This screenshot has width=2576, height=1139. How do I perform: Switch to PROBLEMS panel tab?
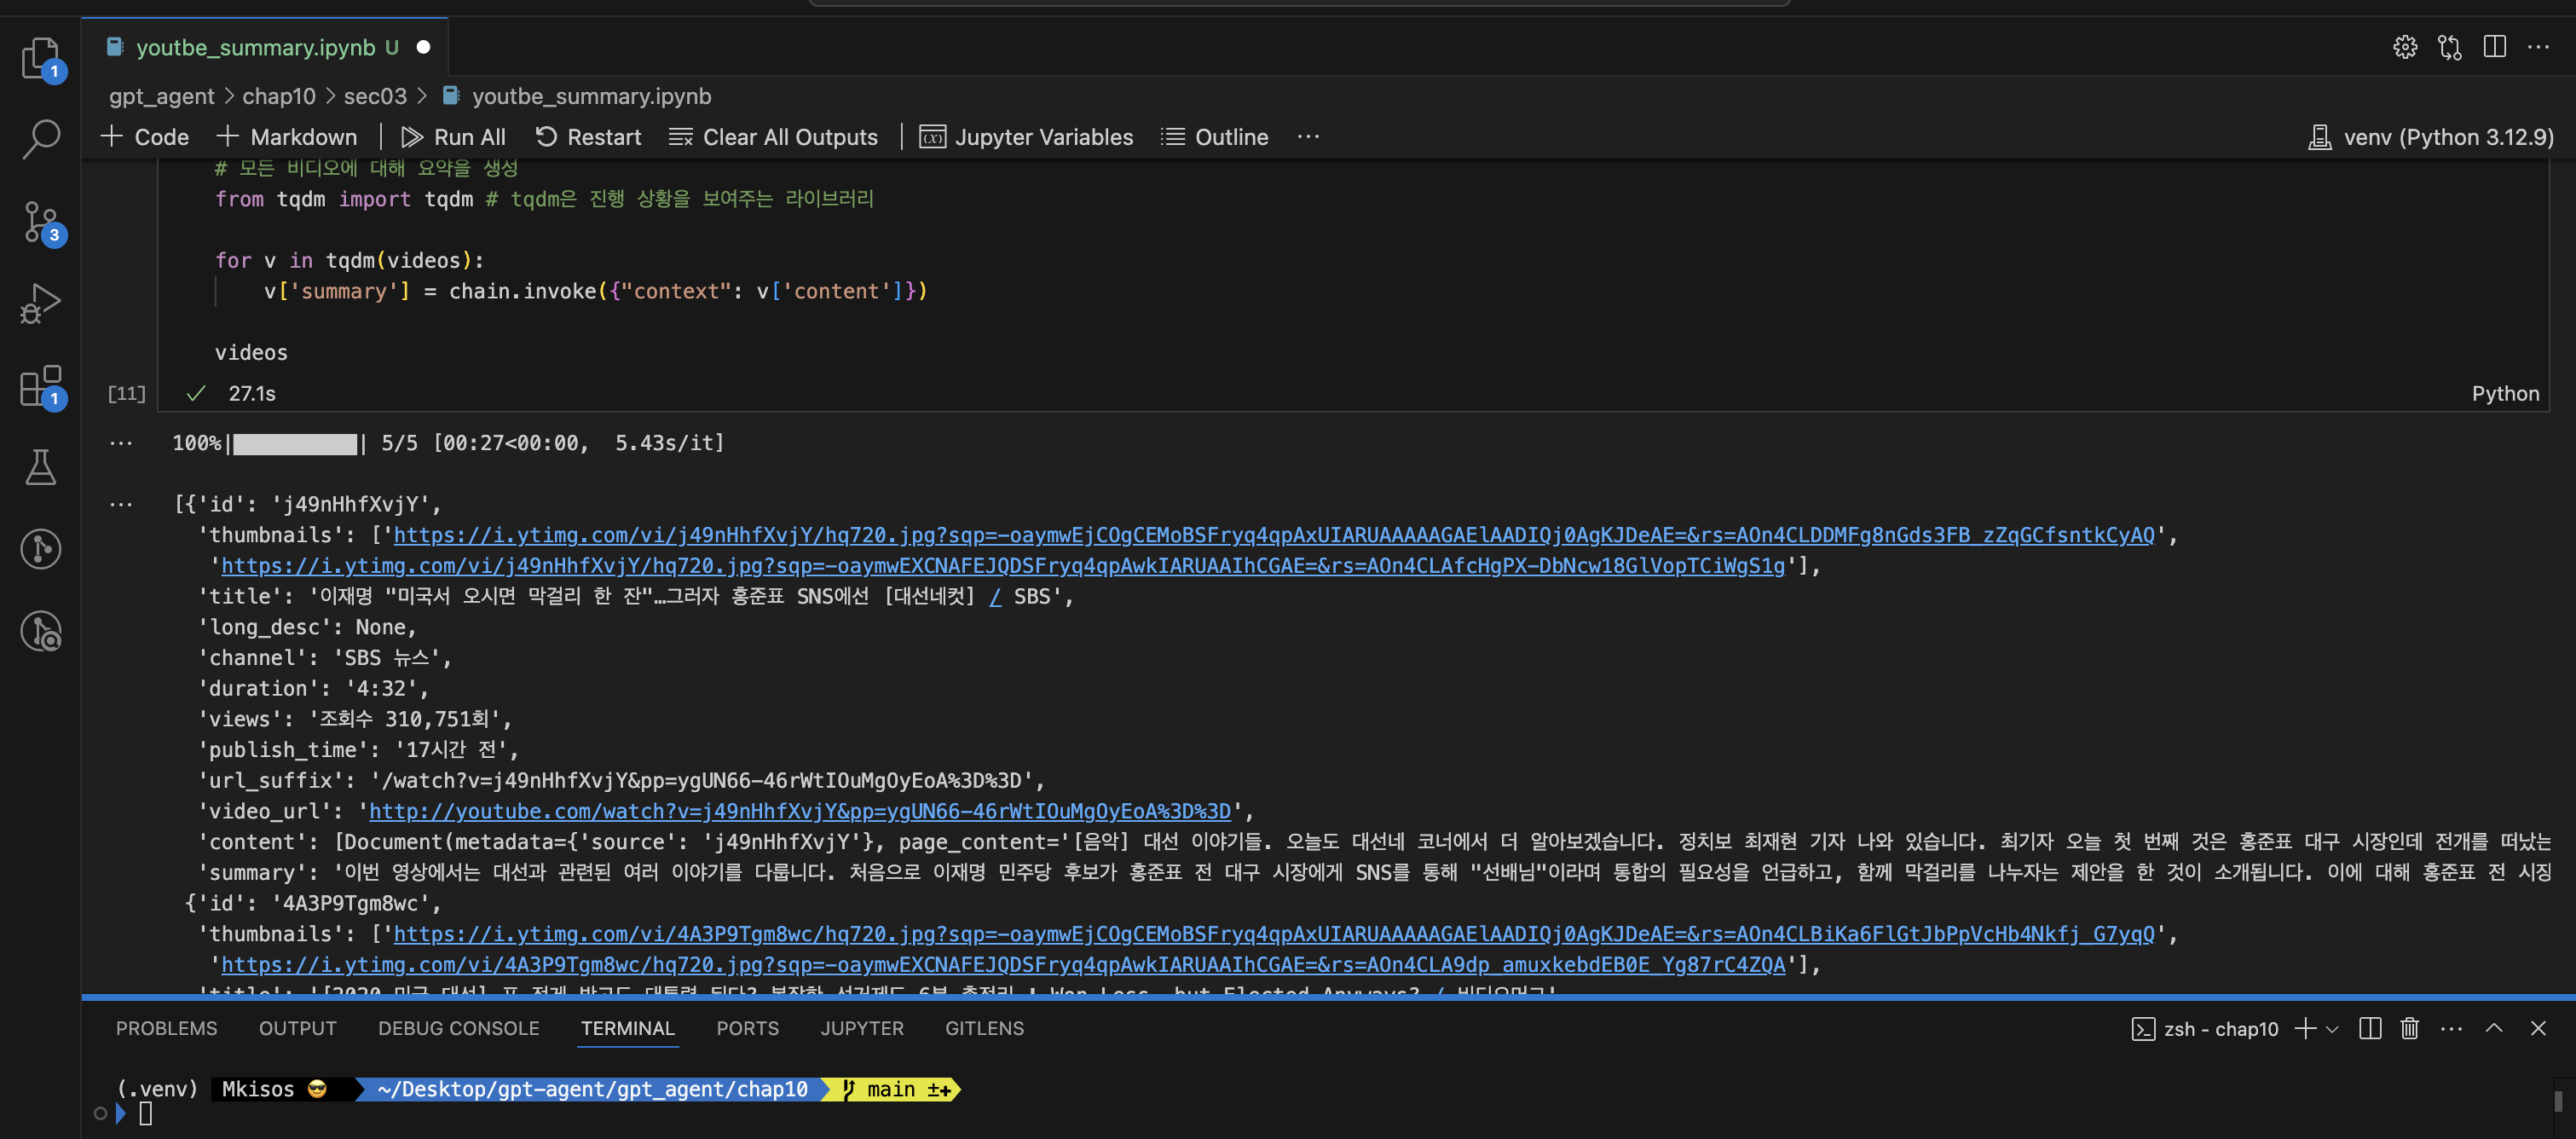[x=166, y=1028]
